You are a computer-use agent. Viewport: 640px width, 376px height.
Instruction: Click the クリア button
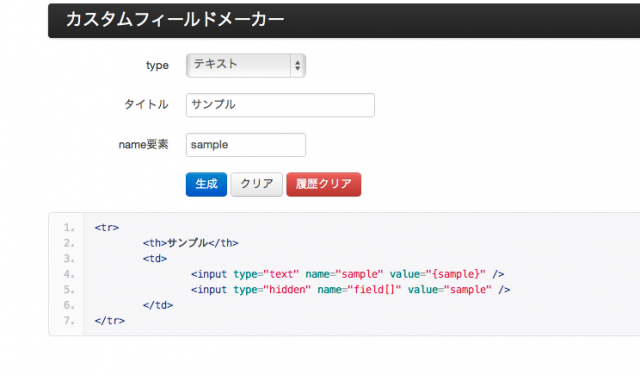(x=256, y=184)
